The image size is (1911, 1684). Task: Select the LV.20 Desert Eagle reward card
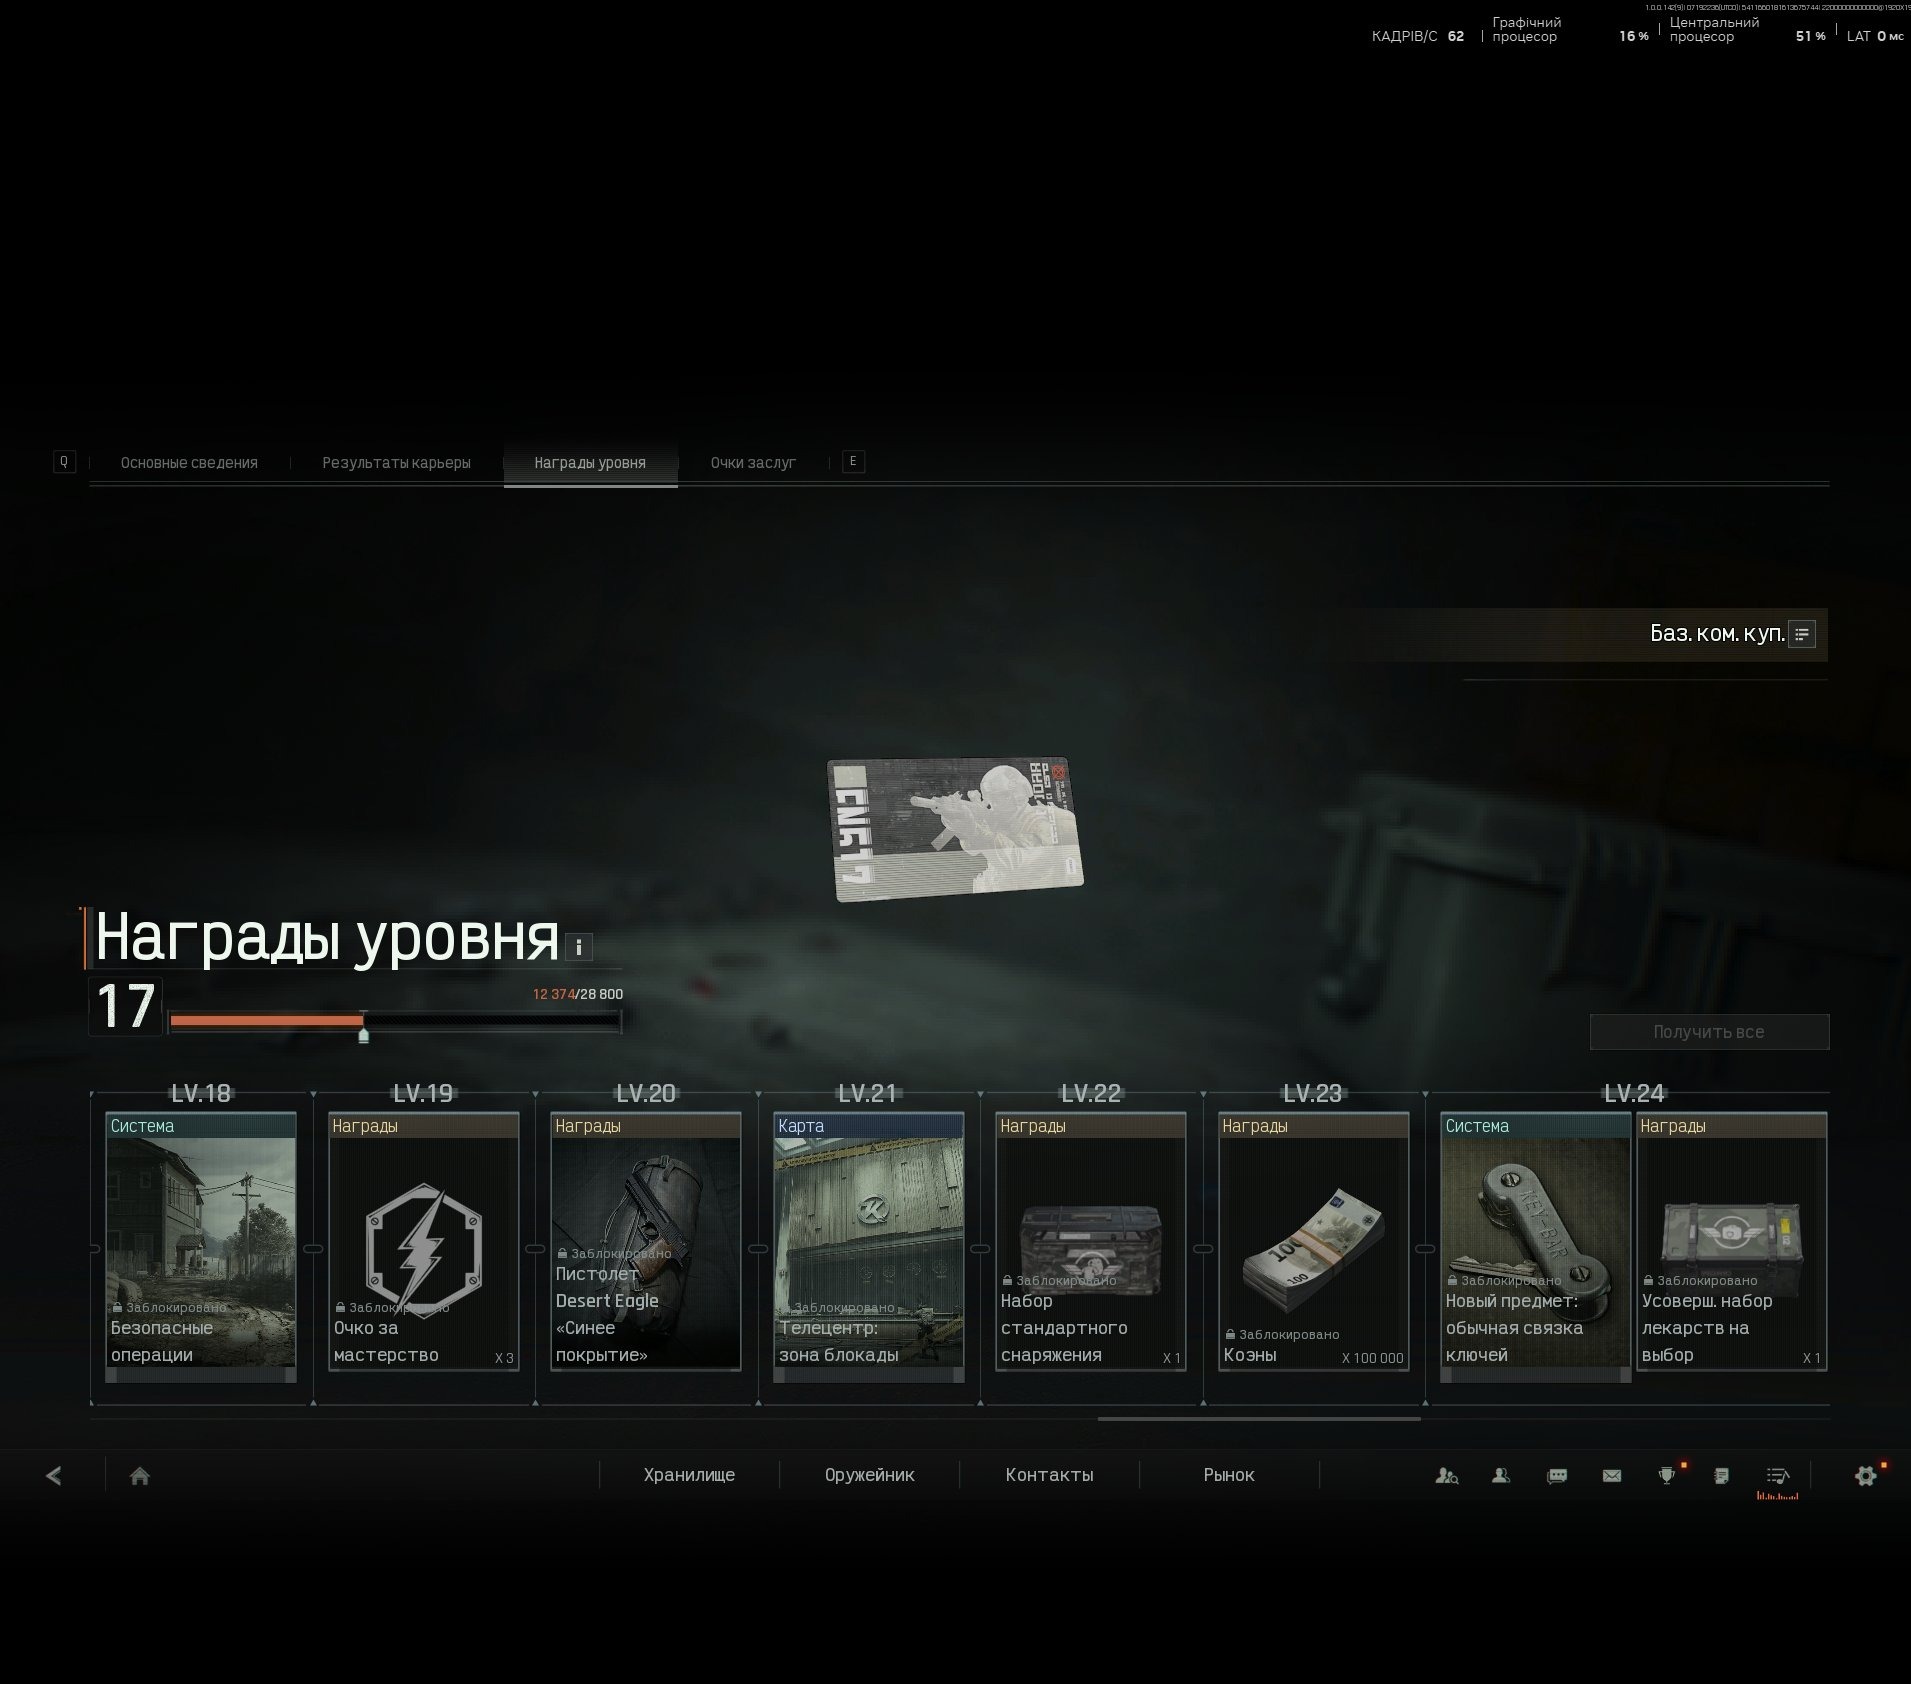(646, 1241)
